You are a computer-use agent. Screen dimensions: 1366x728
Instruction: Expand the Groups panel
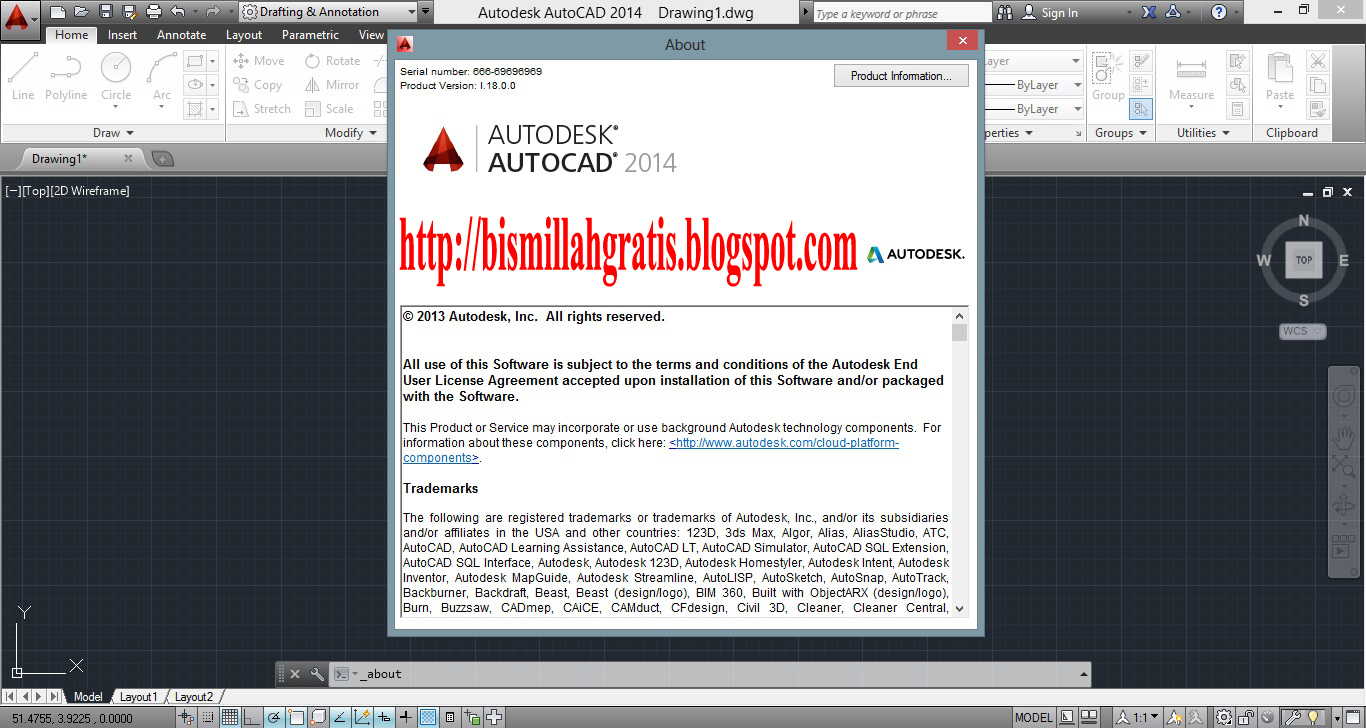pyautogui.click(x=1120, y=133)
